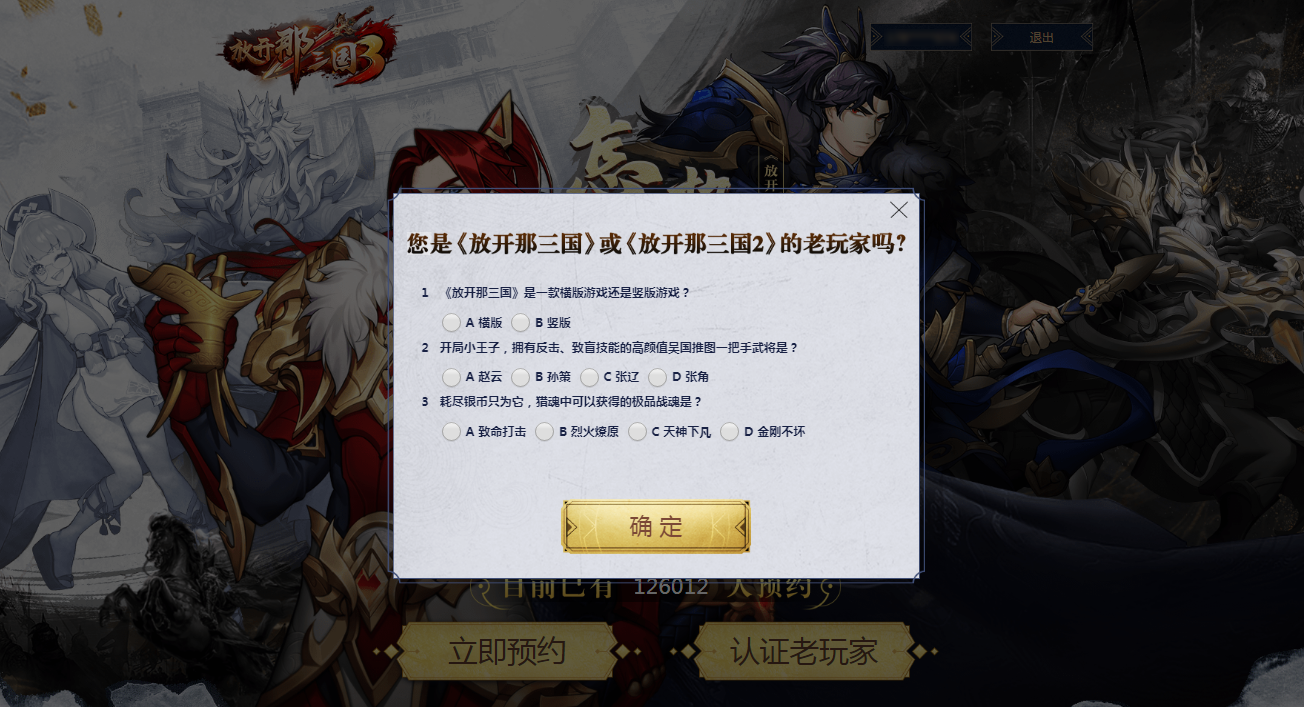
Task: Confirm answers with the 确定 button
Action: click(x=656, y=527)
